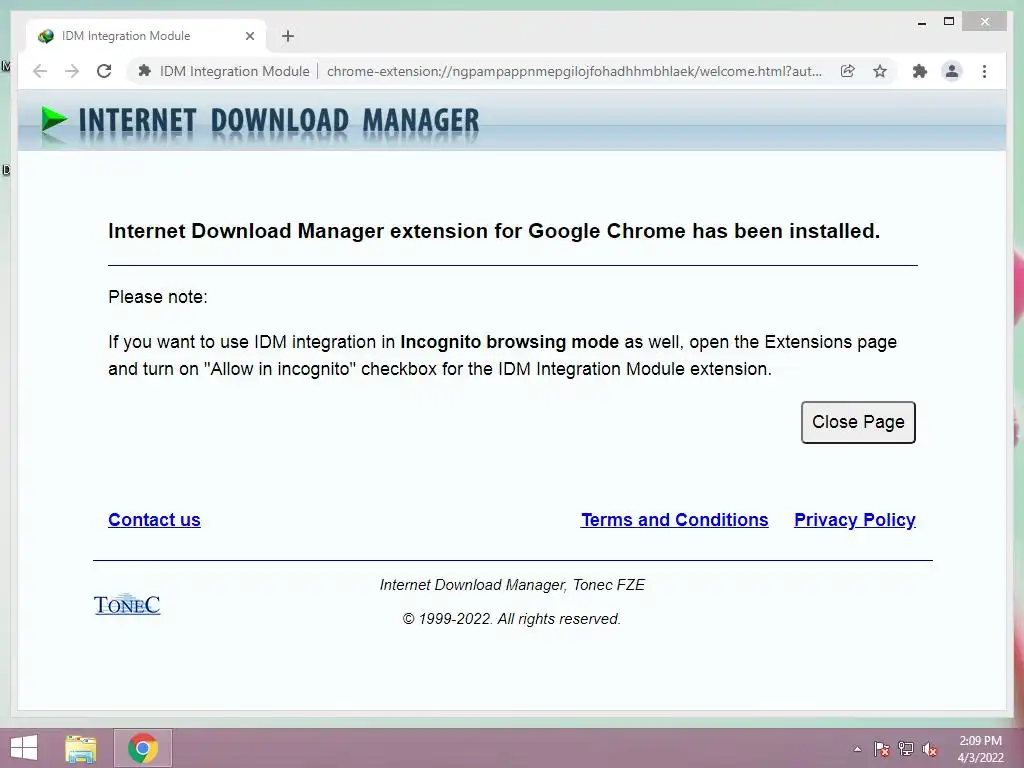1024x768 pixels.
Task: Click the muted volume tray icon
Action: (x=930, y=749)
